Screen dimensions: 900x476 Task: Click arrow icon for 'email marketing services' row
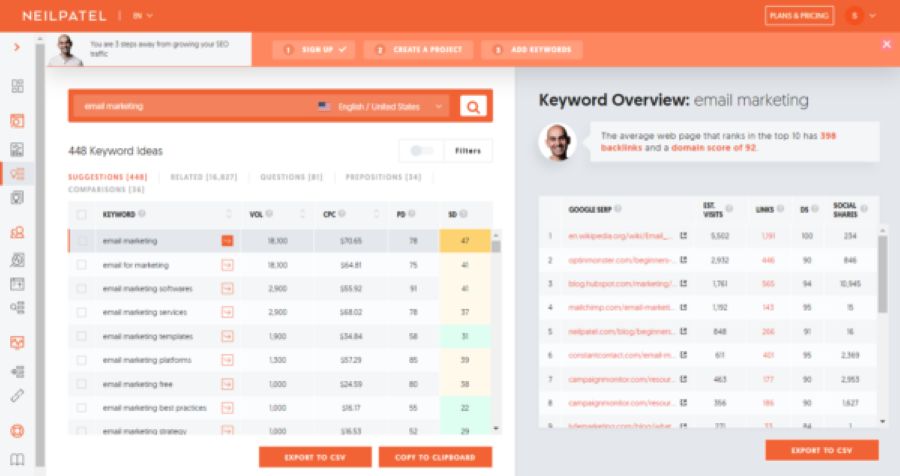click(227, 312)
